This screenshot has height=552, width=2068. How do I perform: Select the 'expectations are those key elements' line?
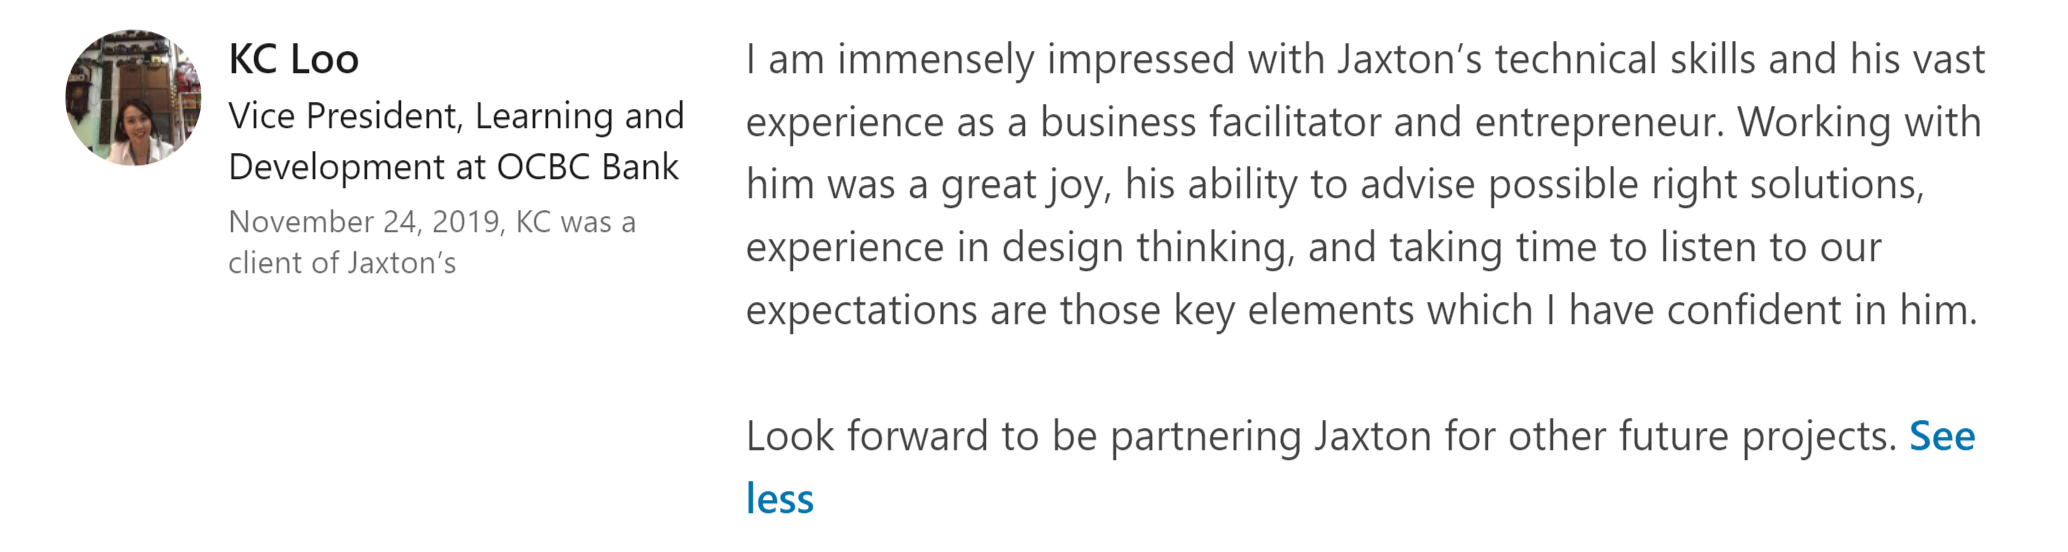1362,311
